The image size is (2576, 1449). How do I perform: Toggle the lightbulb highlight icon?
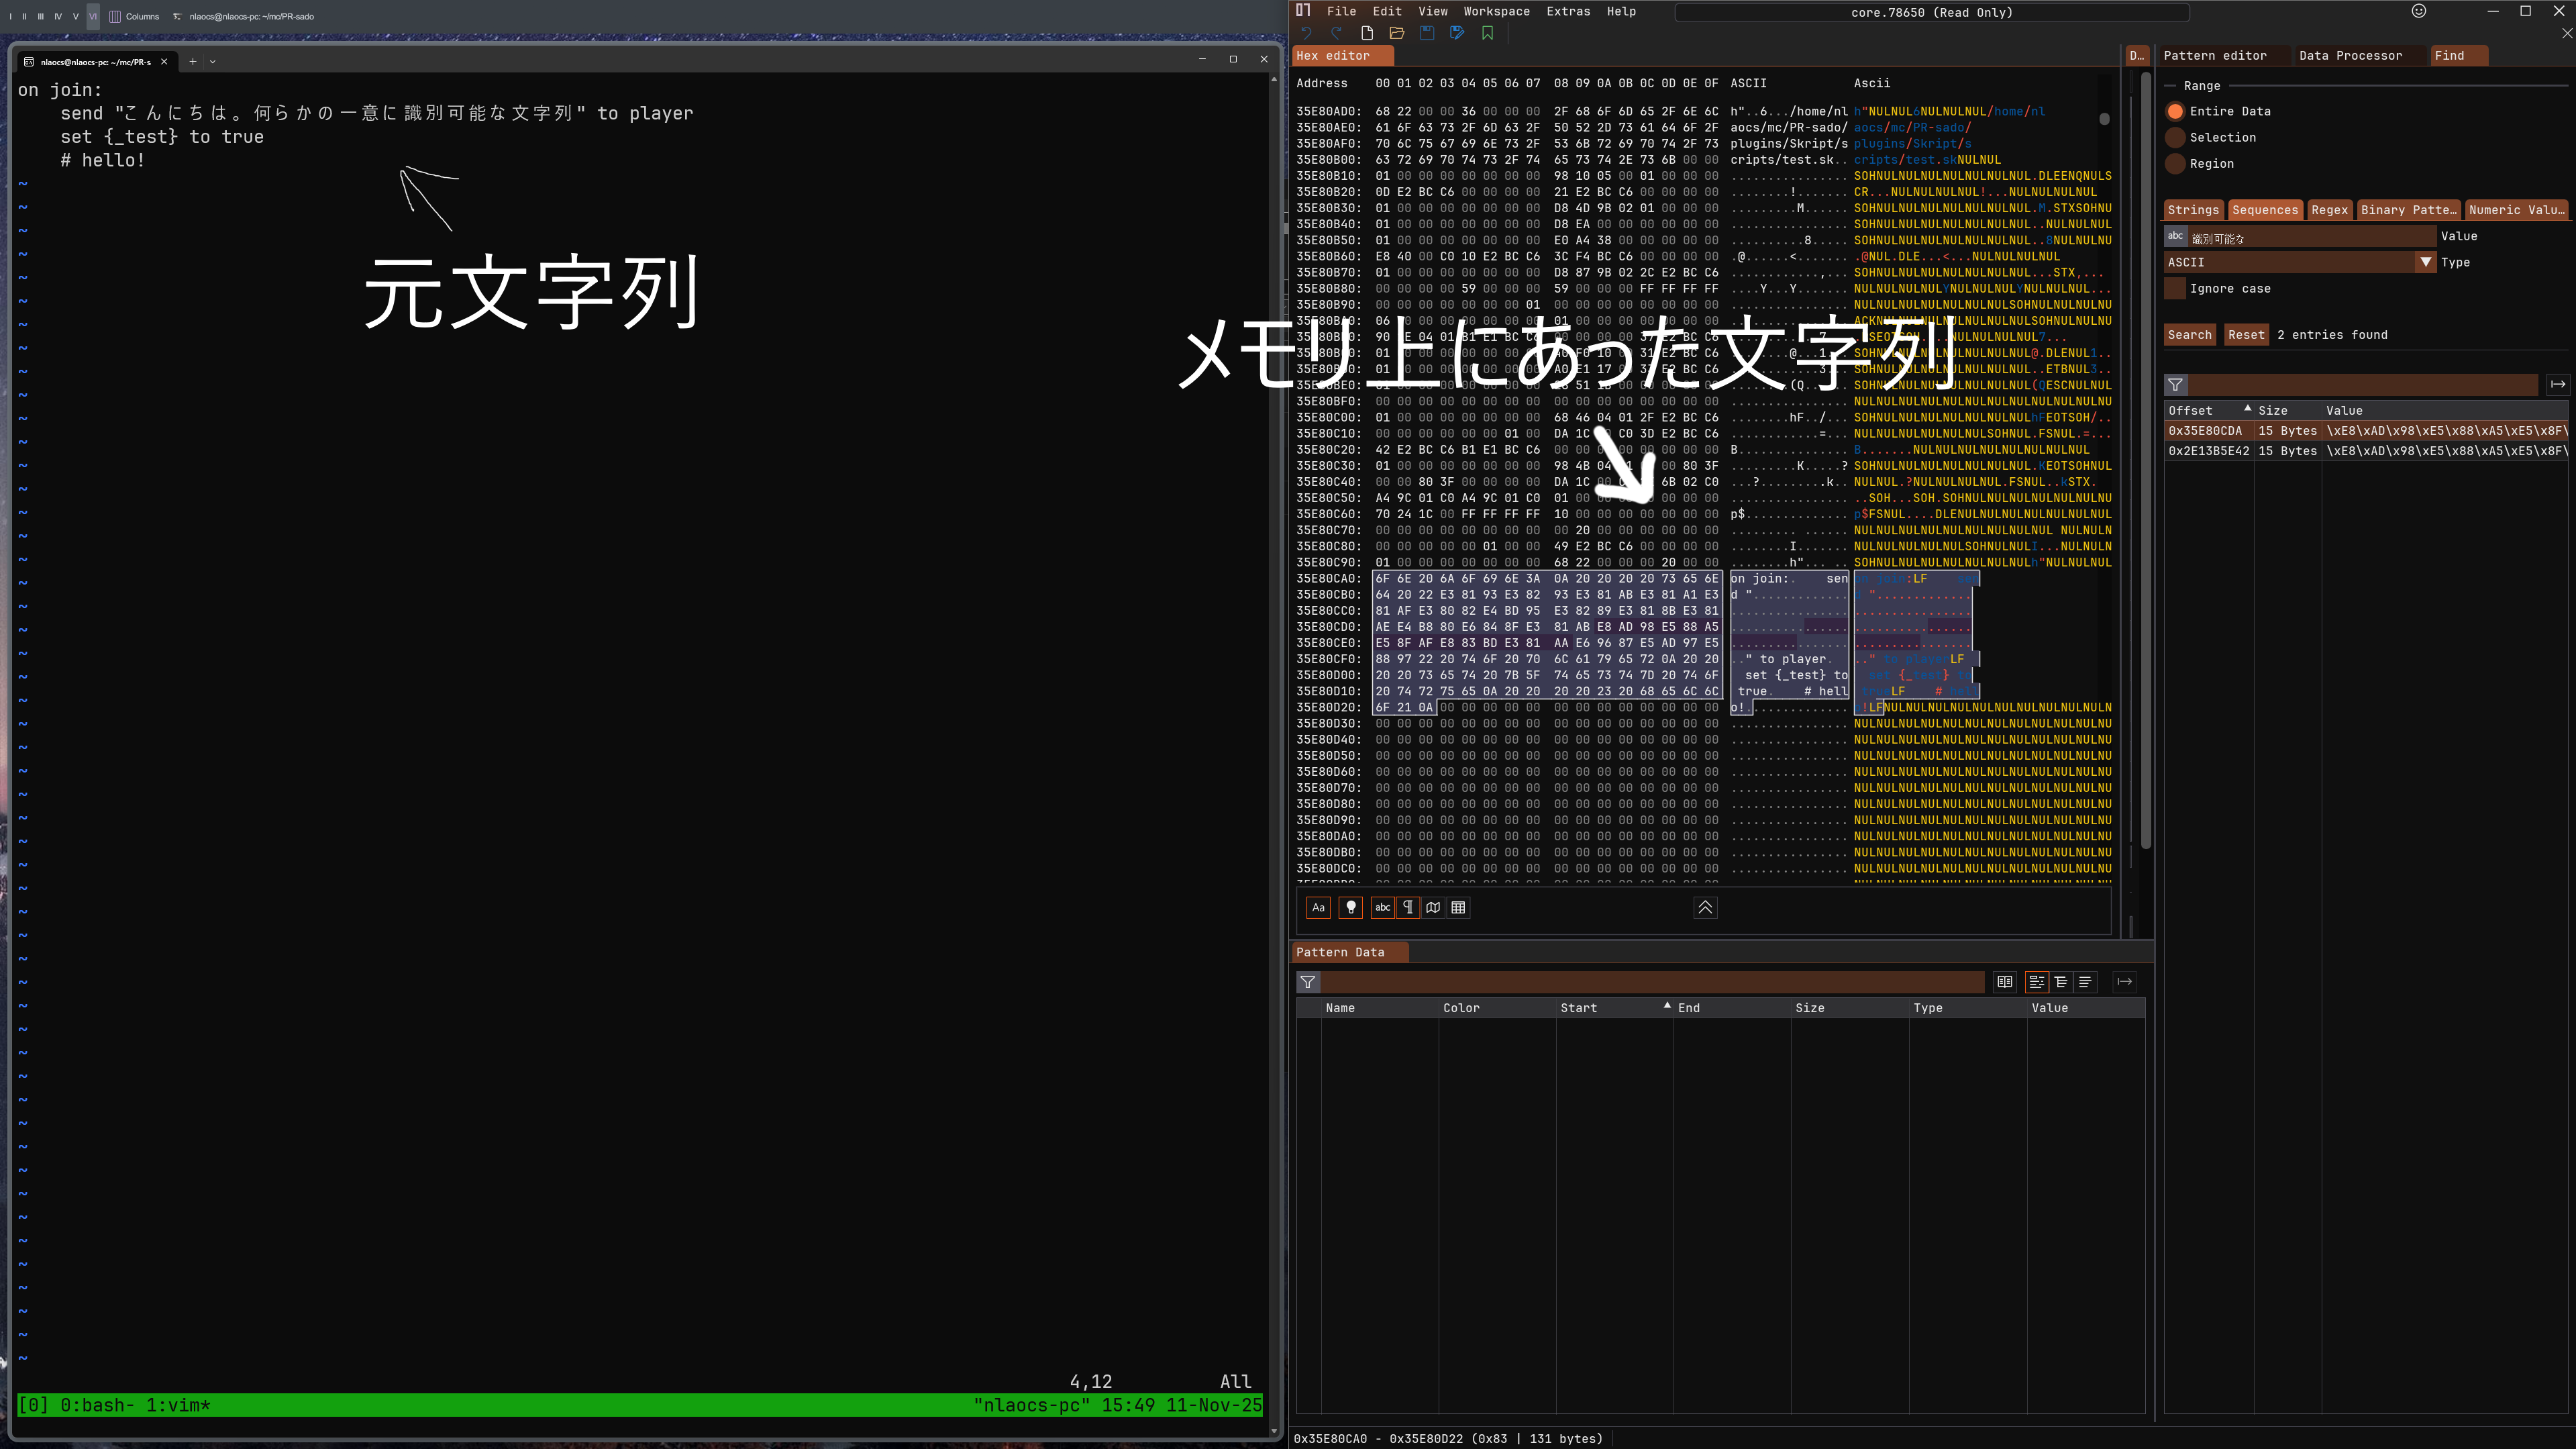tap(1351, 907)
